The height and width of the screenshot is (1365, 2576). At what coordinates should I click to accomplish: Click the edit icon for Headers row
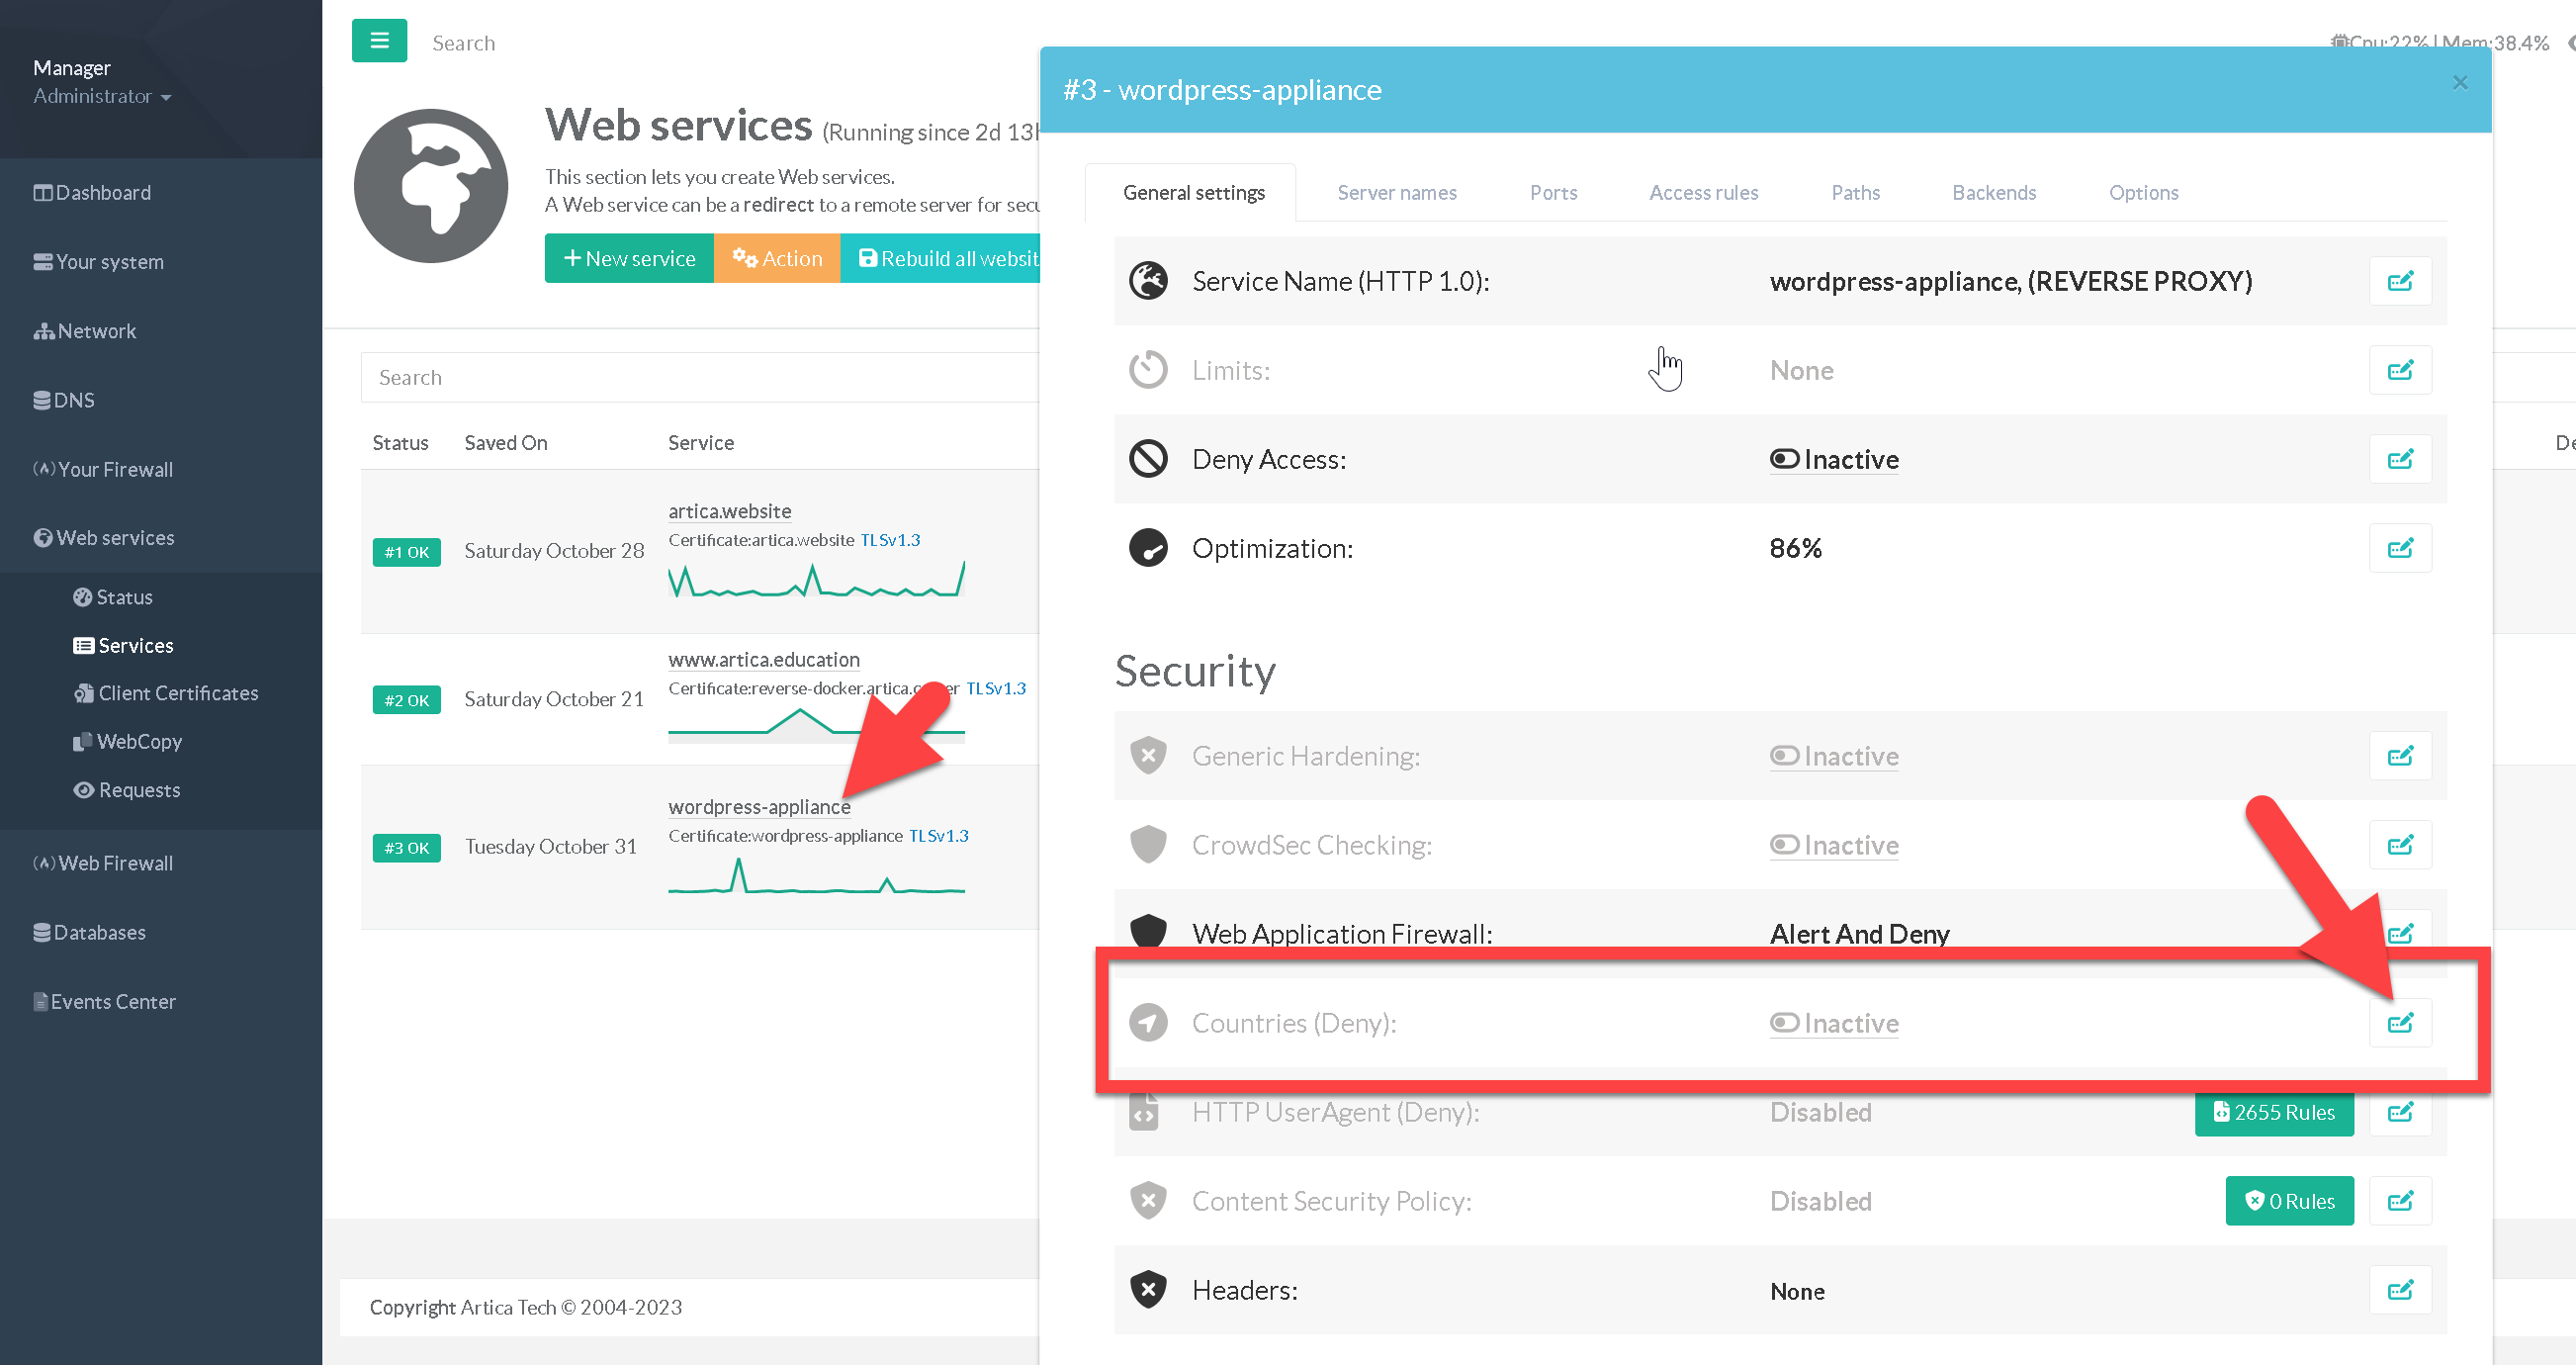[2400, 1290]
